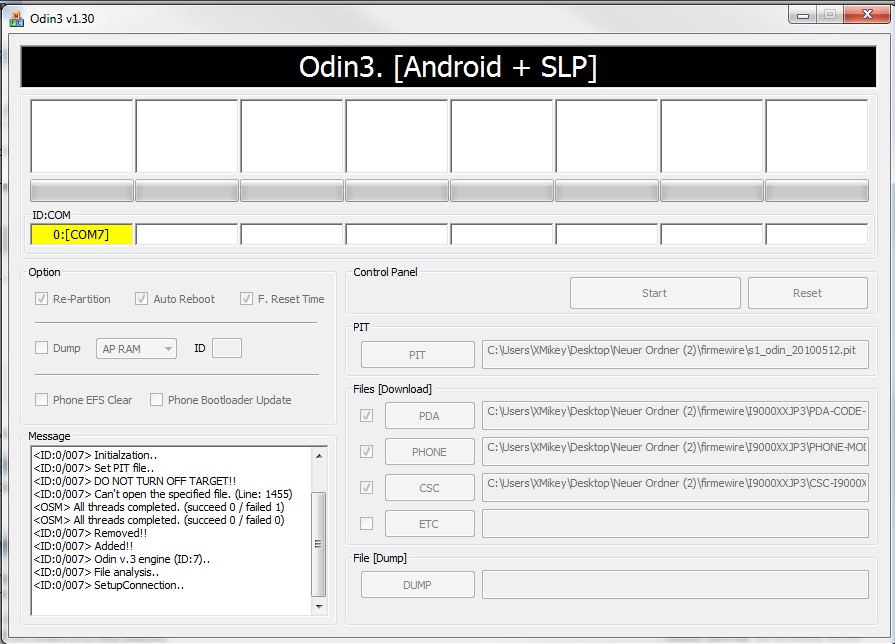Click the CSC file path field
The height and width of the screenshot is (644, 895).
point(675,488)
